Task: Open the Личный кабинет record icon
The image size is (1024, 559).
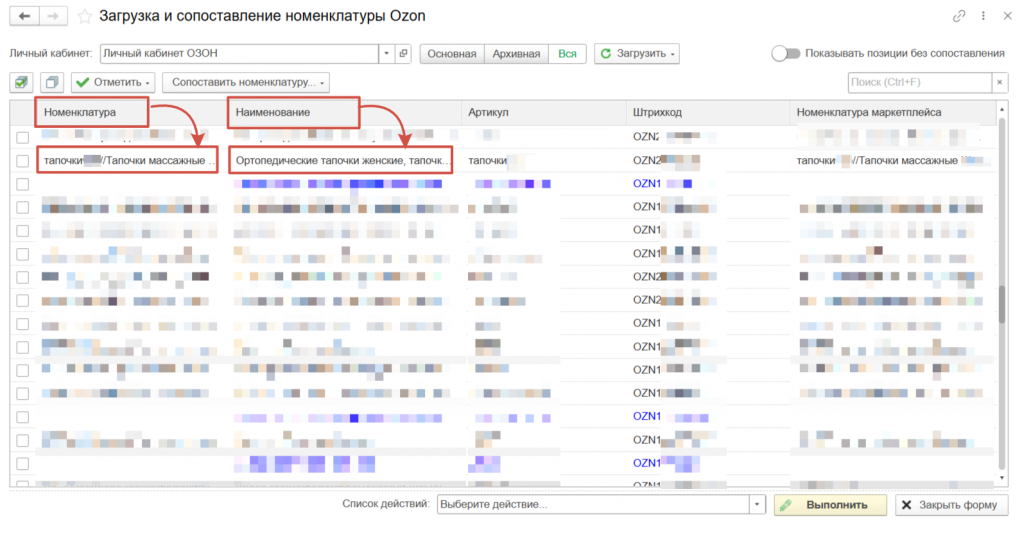Action: click(x=403, y=53)
